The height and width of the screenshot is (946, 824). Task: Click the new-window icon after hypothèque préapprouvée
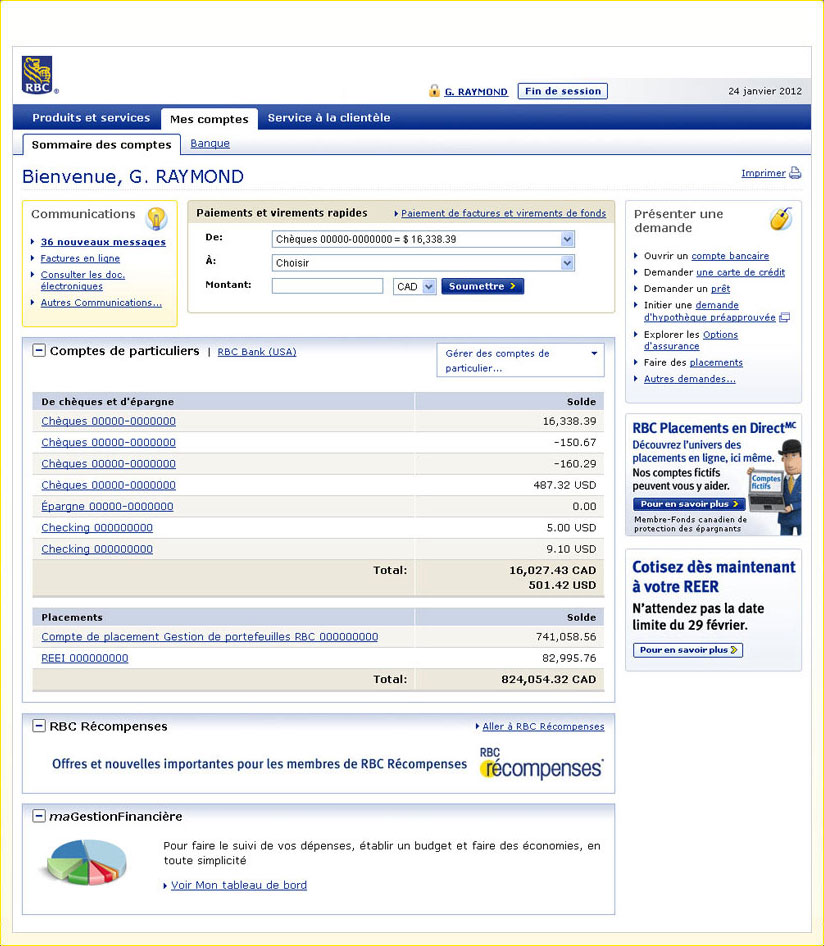(x=784, y=317)
